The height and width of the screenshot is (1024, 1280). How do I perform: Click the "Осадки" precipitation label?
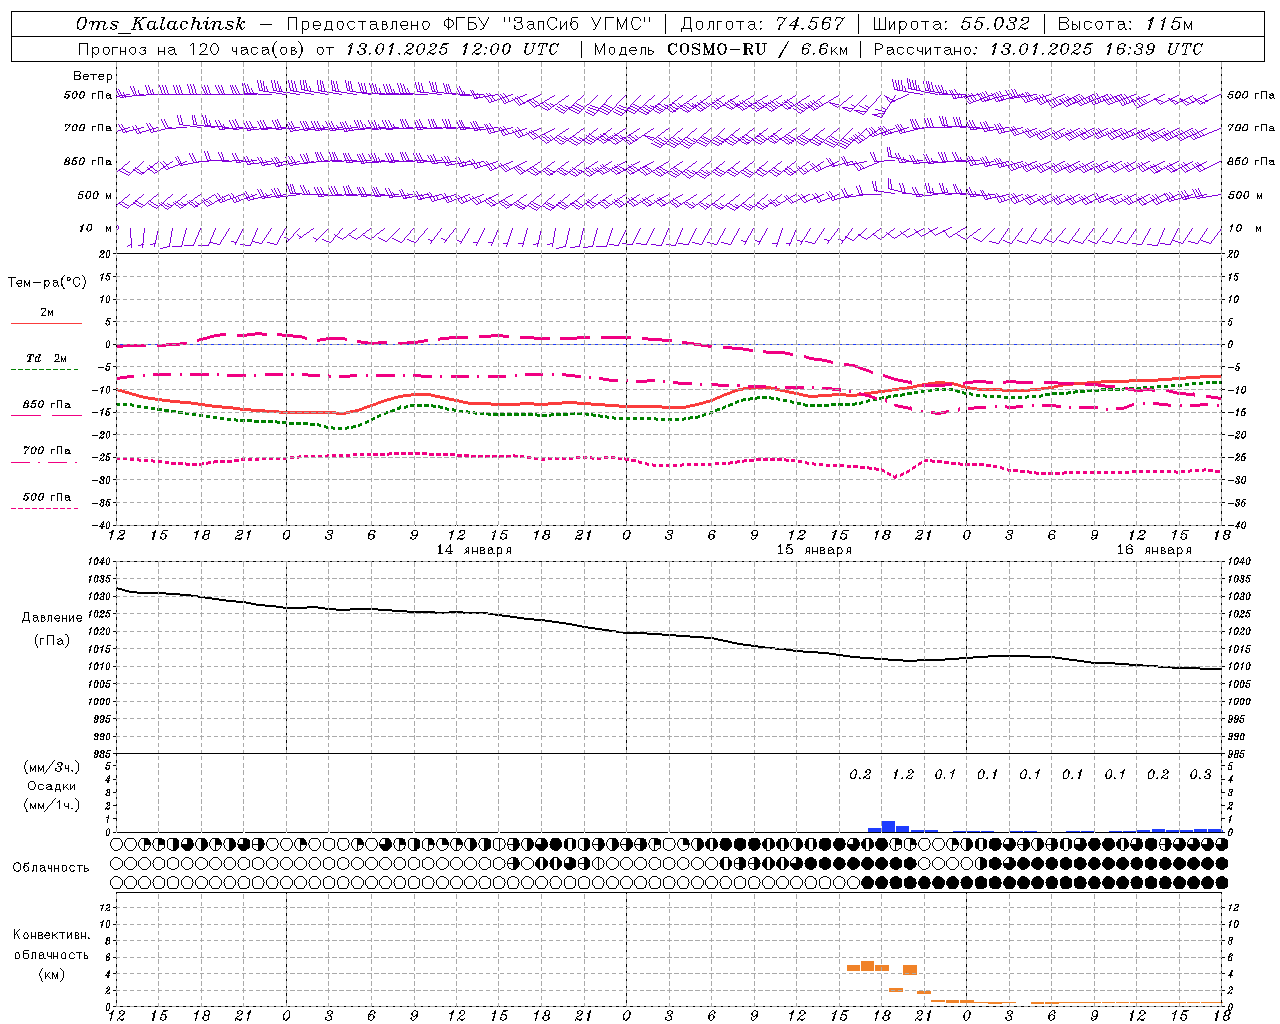pyautogui.click(x=52, y=786)
